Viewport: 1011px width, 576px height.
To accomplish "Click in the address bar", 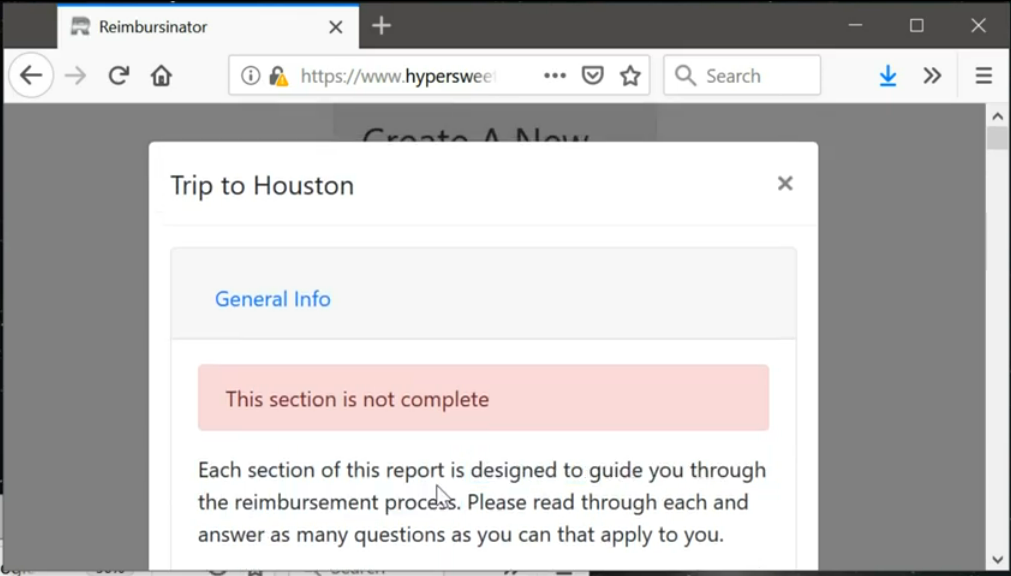I will [x=400, y=75].
